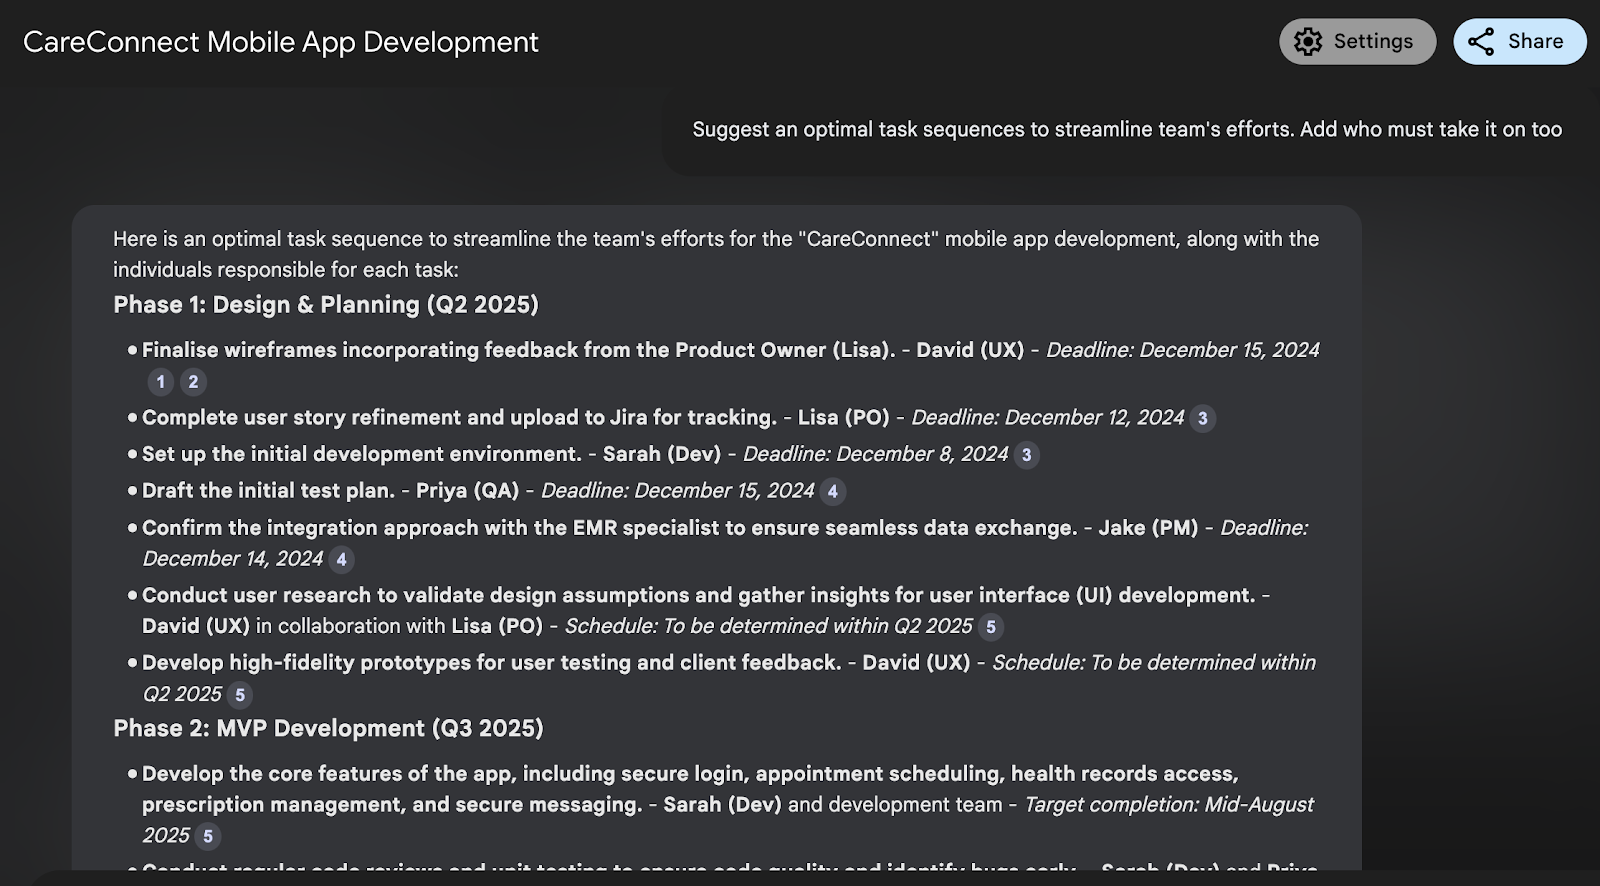This screenshot has width=1600, height=886.
Task: Click the CareConnect Mobile App Development title
Action: pyautogui.click(x=280, y=42)
